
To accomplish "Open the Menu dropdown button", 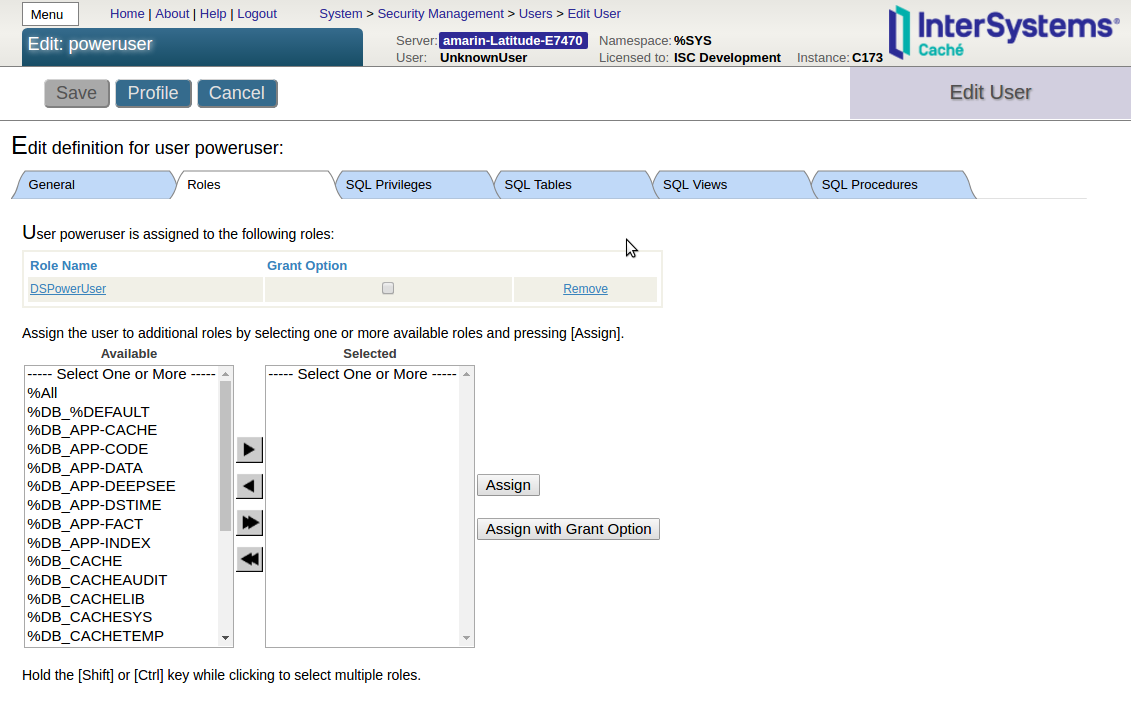I will click(x=50, y=14).
